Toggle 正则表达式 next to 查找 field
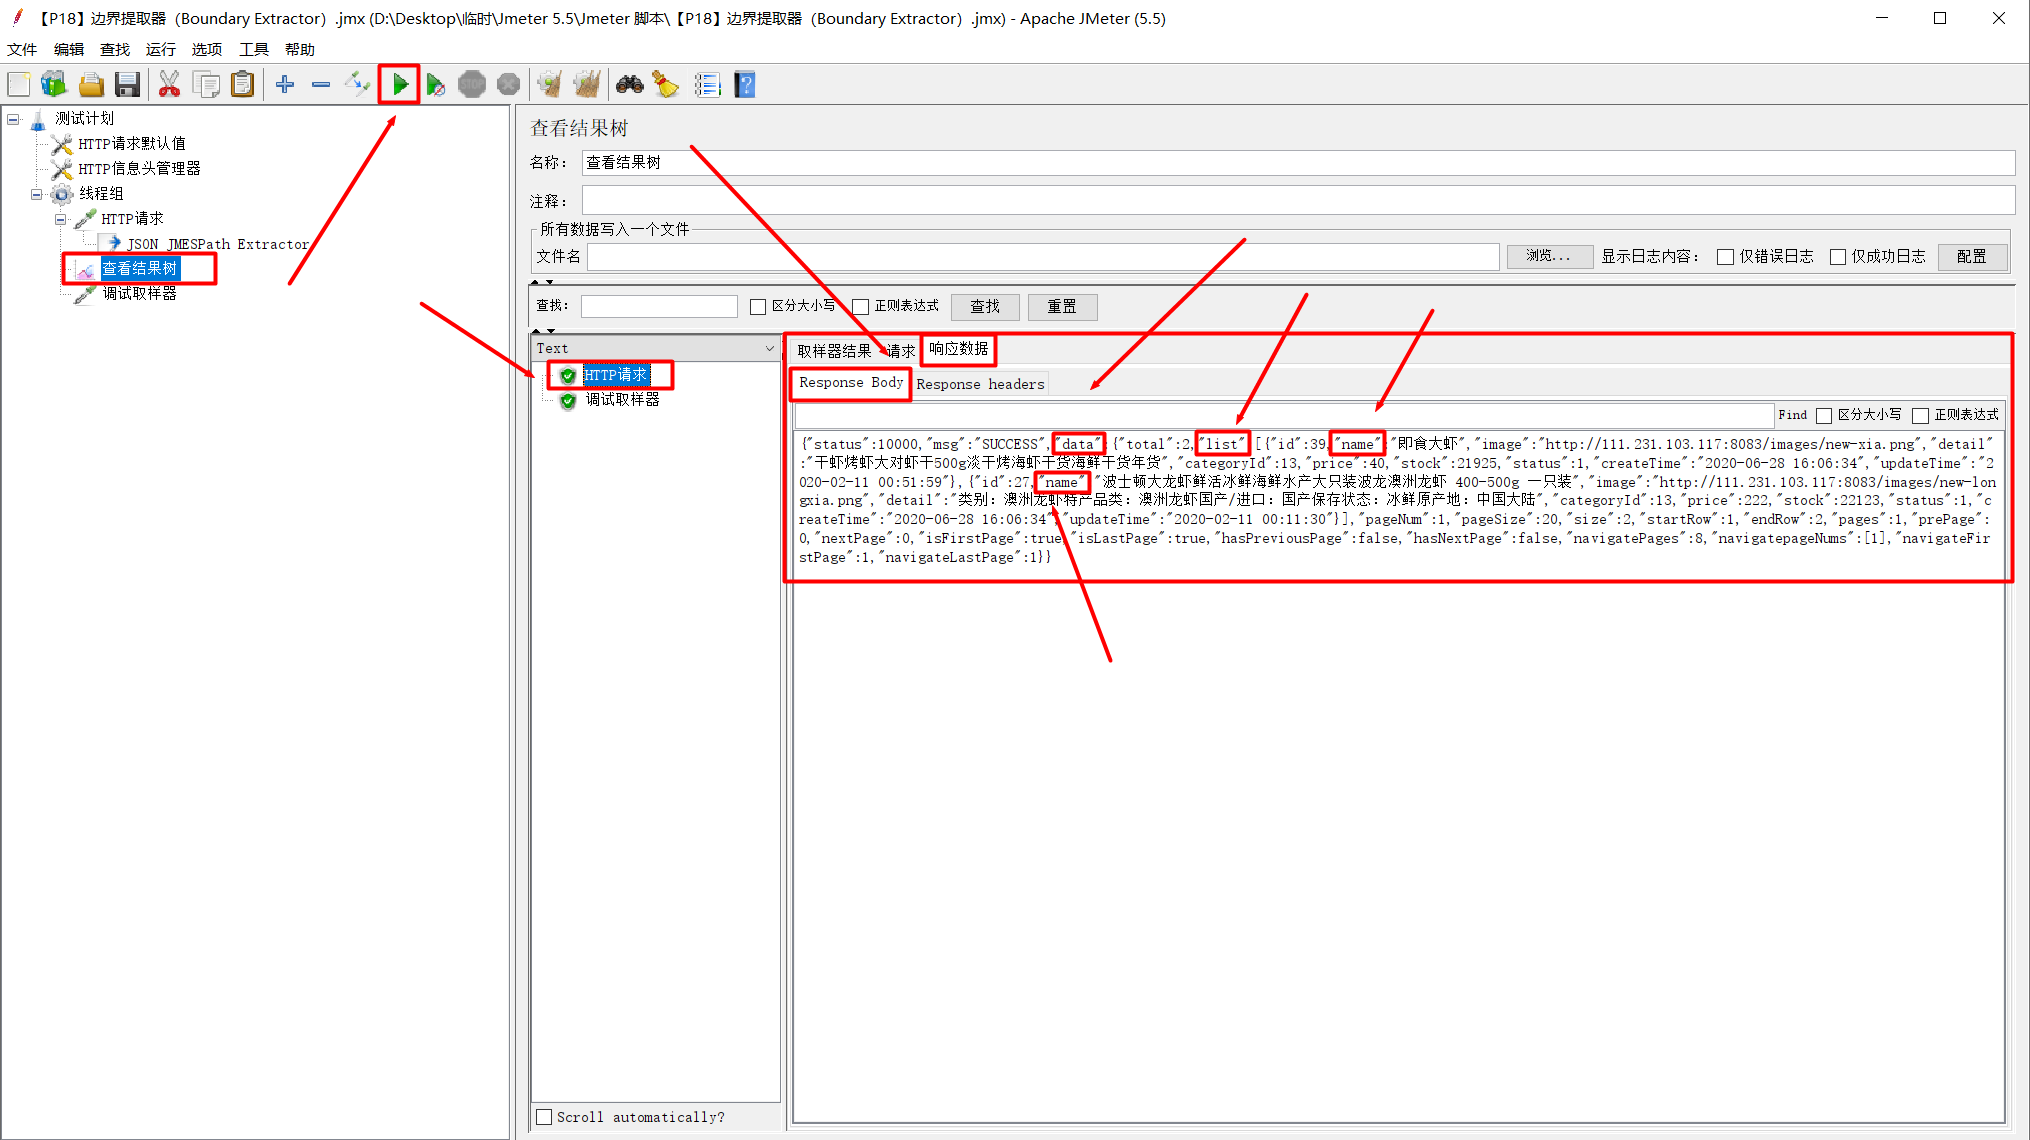This screenshot has width=2030, height=1140. 860,307
